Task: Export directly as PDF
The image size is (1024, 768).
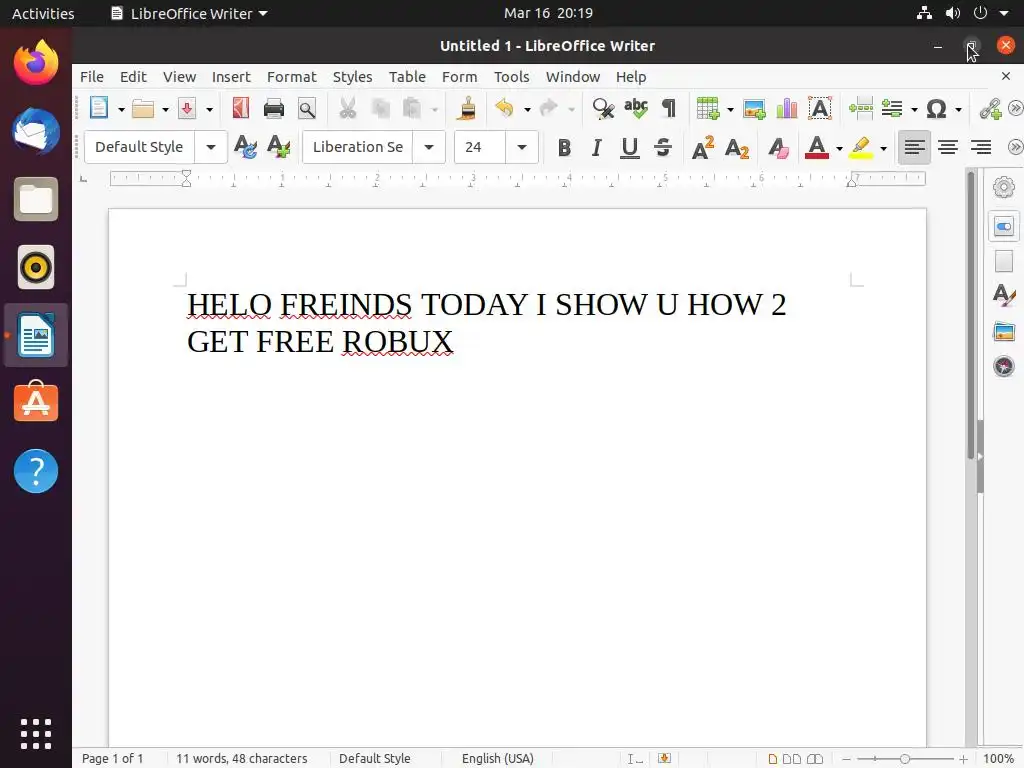Action: [241, 108]
